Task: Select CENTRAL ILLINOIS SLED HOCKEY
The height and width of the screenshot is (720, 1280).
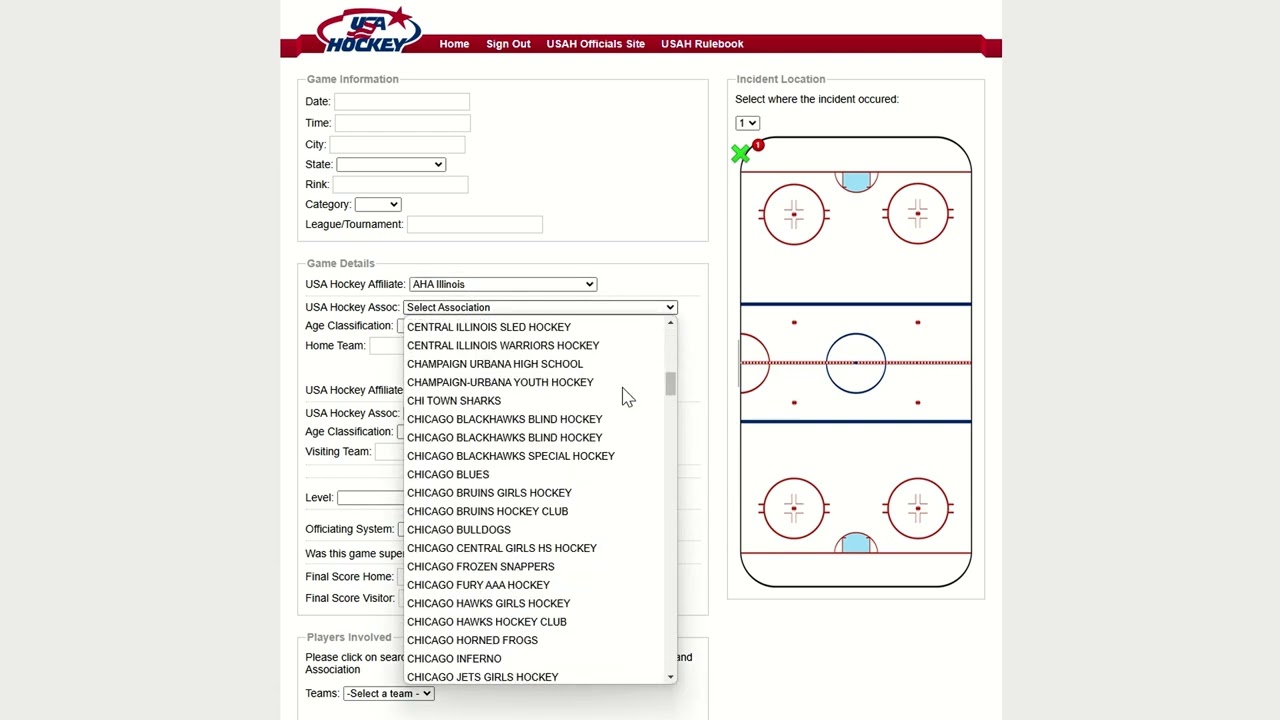Action: click(x=534, y=327)
